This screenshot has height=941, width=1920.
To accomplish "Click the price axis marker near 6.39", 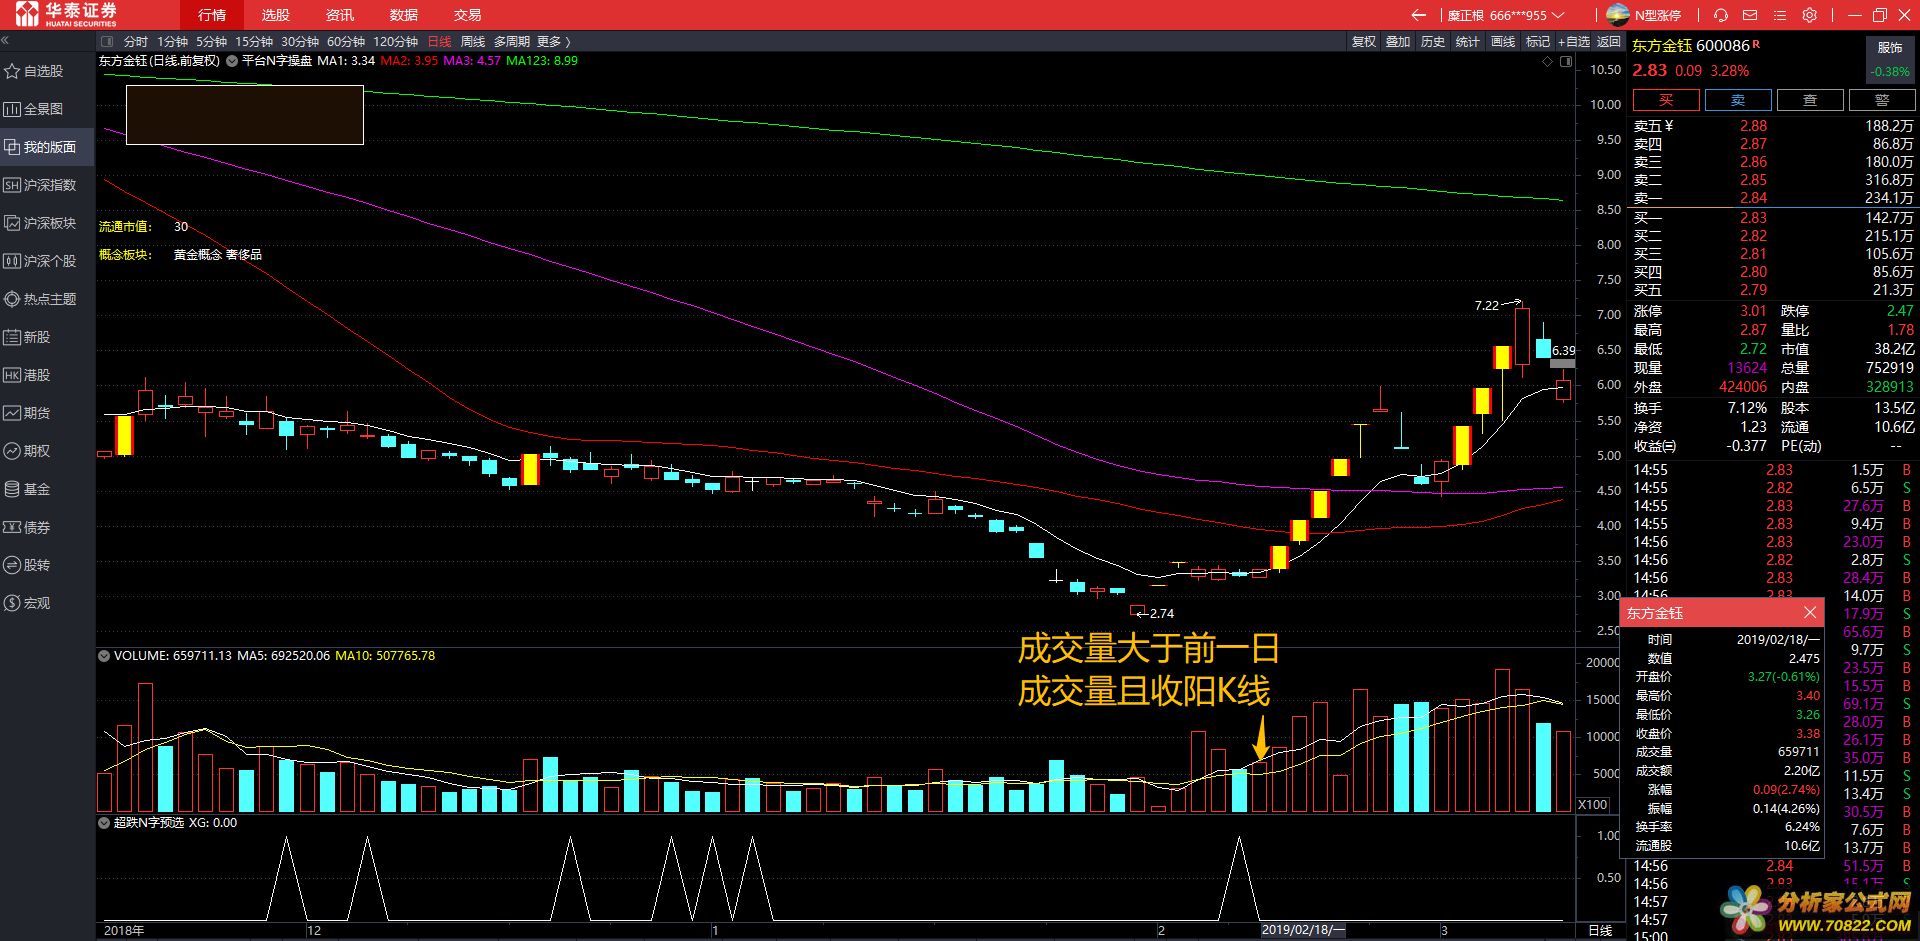I will point(1562,363).
